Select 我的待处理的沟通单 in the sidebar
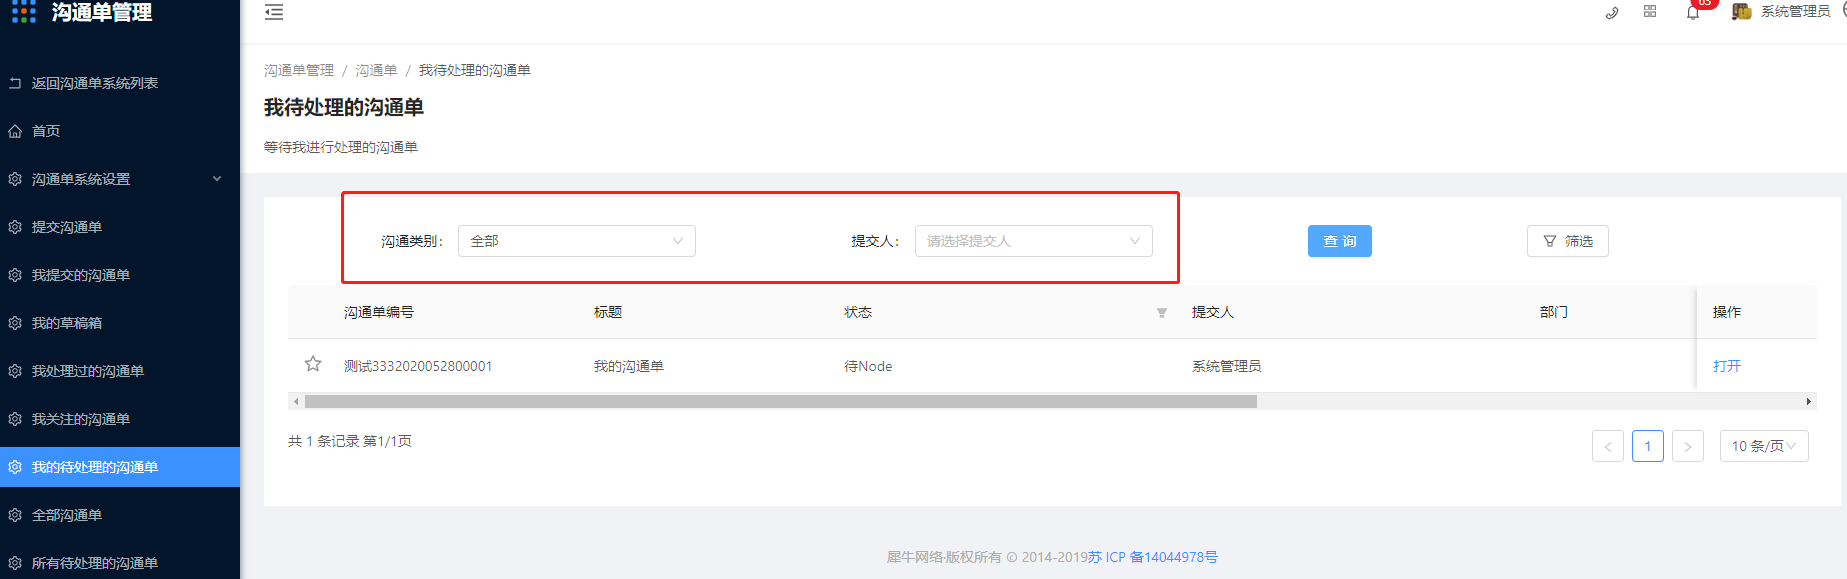The width and height of the screenshot is (1847, 579). [120, 467]
